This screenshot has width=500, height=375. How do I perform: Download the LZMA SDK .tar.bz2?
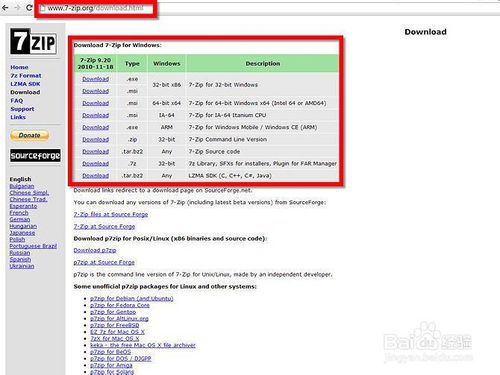96,176
